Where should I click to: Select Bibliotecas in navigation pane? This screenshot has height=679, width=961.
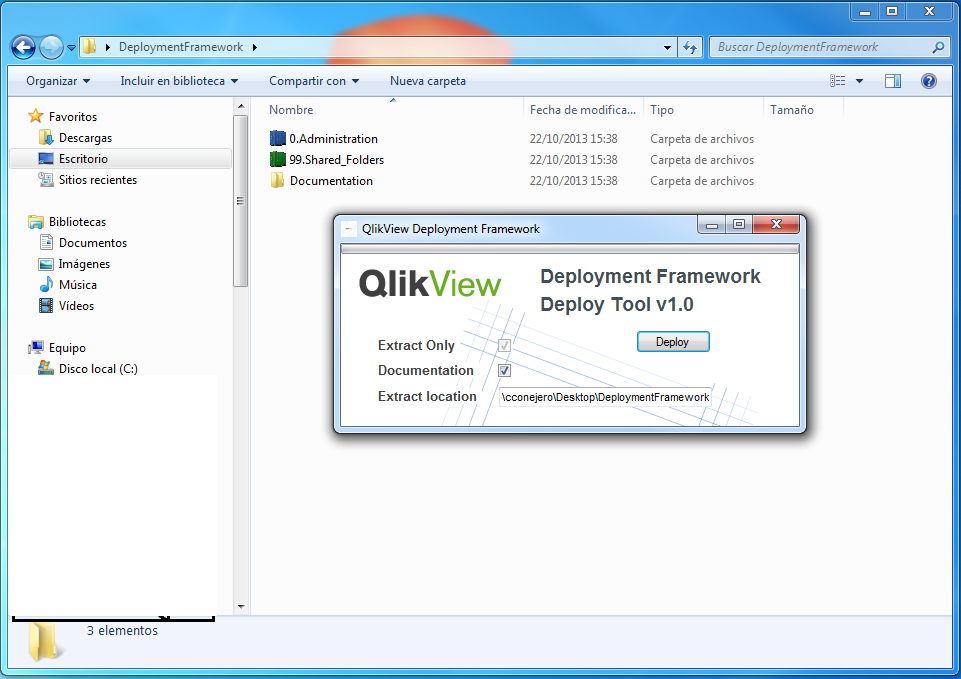77,222
